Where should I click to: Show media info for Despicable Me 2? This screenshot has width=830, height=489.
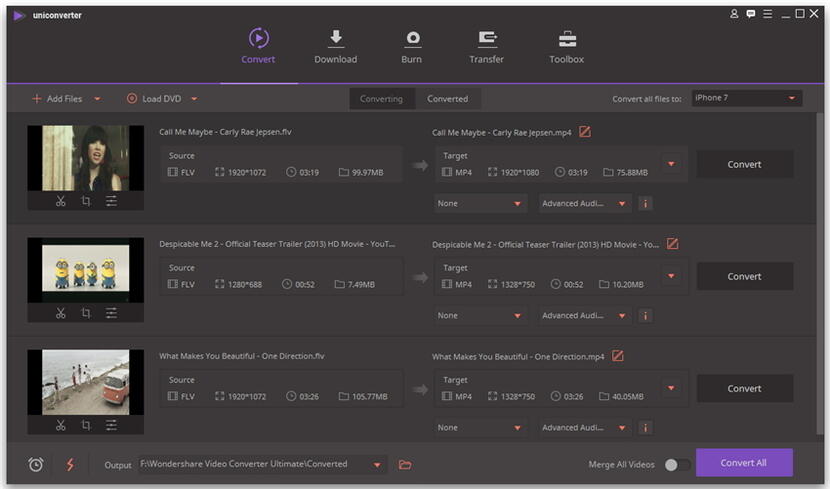coord(645,316)
